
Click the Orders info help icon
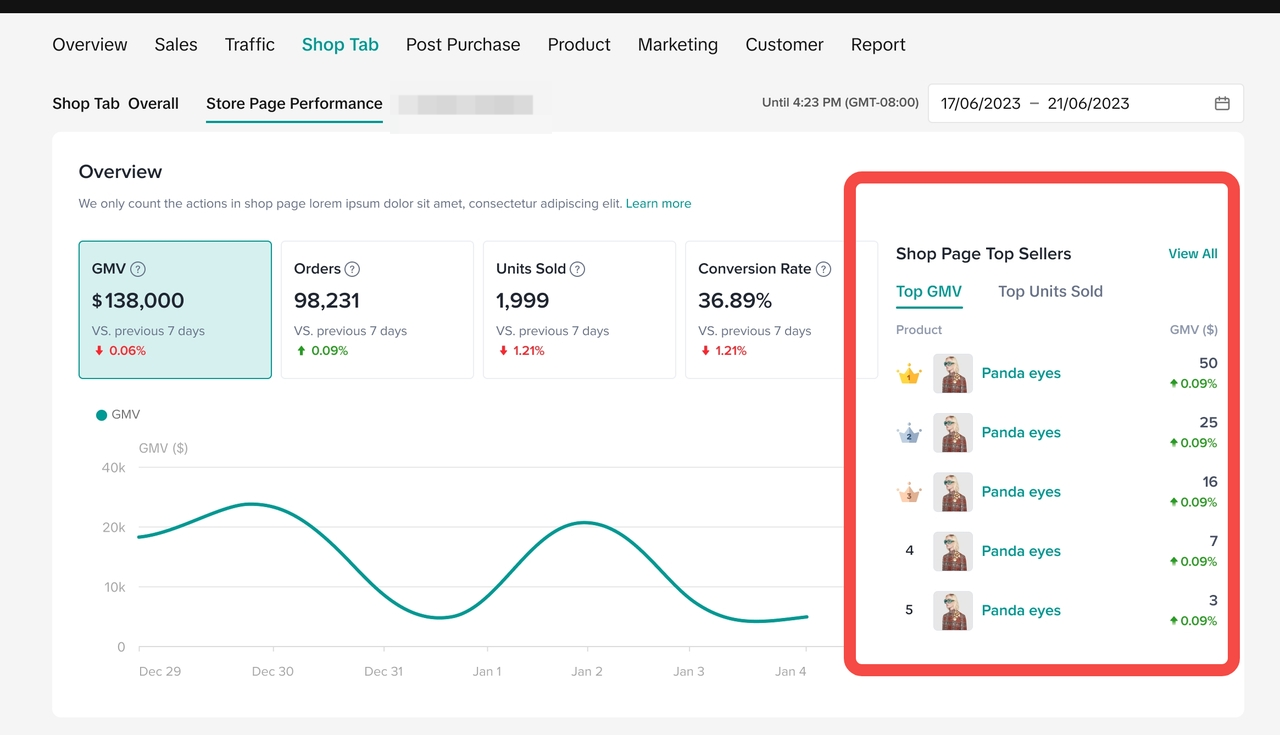tap(352, 269)
